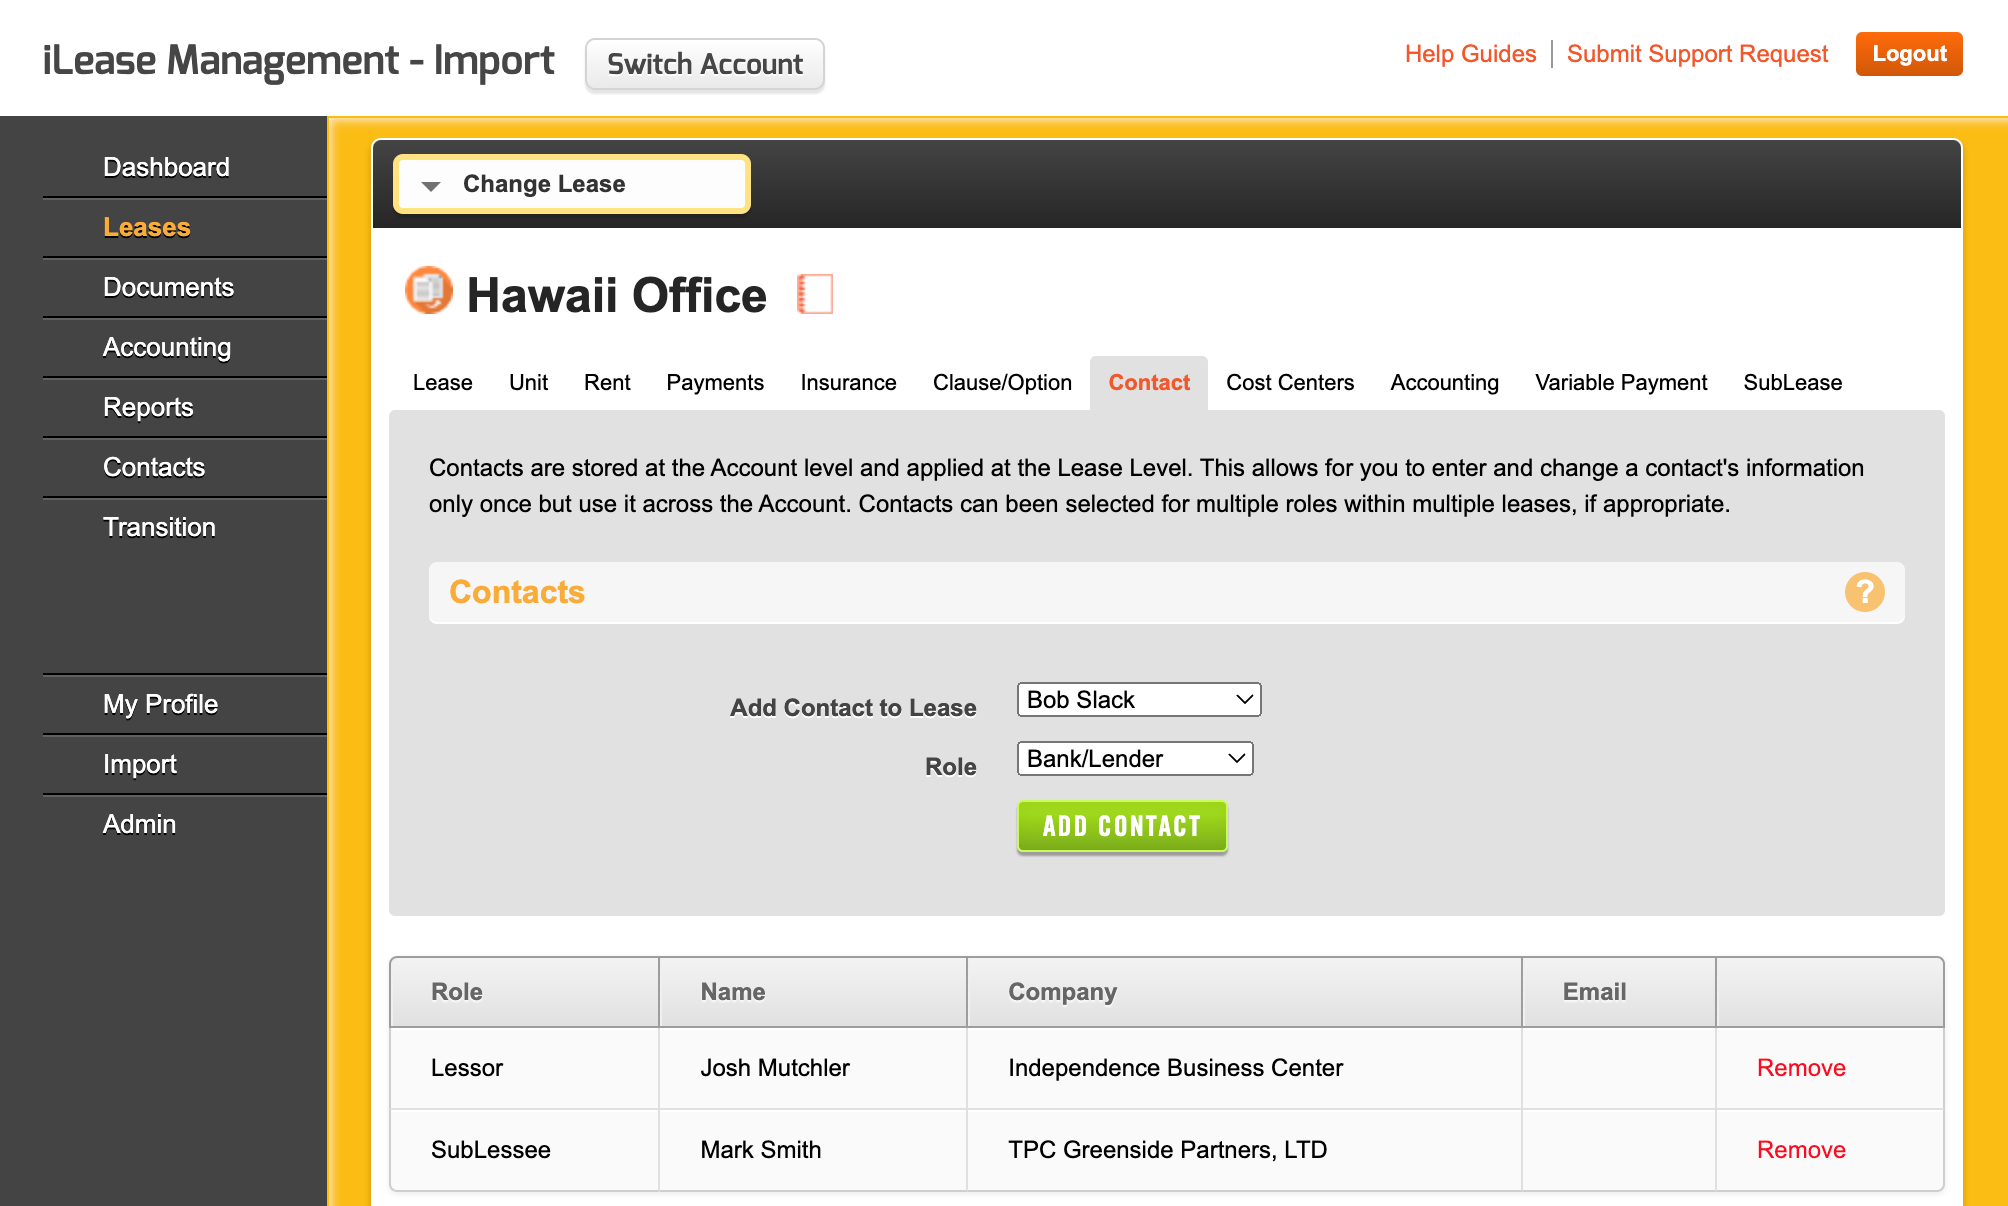Open the Help Guides link
This screenshot has width=2008, height=1206.
pyautogui.click(x=1470, y=54)
